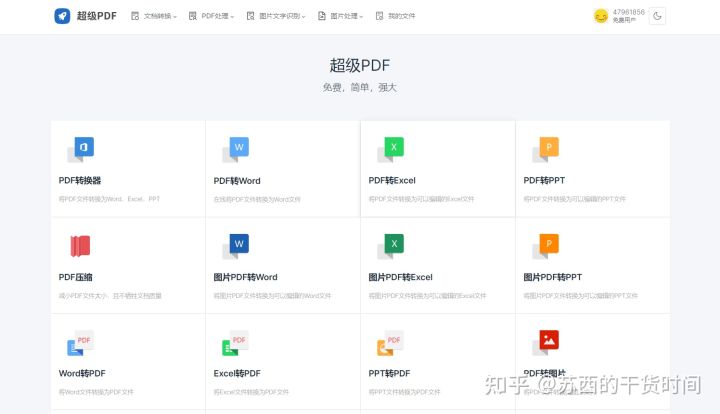Screen dimensions: 720x414
Task: Click the description under PDF转Word
Action: pyautogui.click(x=257, y=199)
